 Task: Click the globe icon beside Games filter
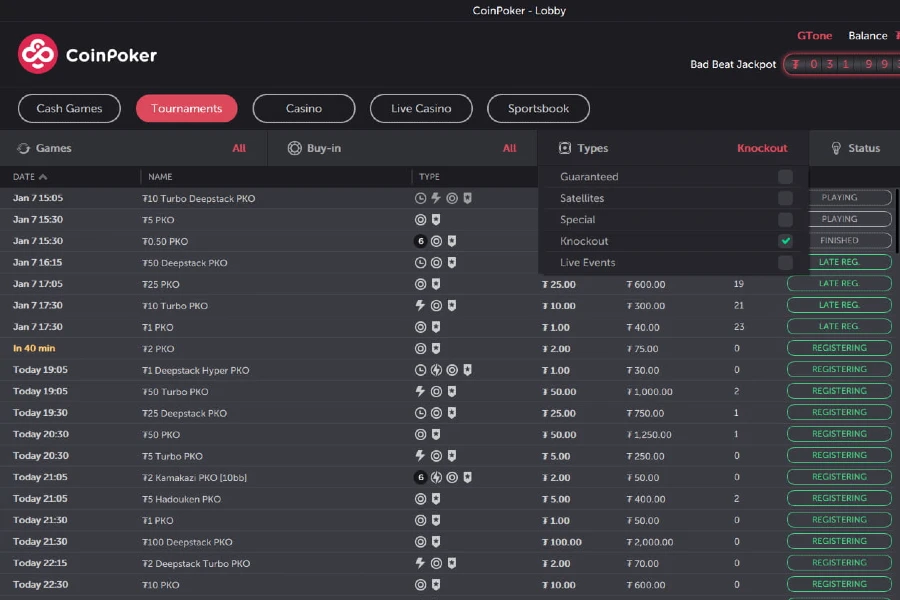click(22, 147)
